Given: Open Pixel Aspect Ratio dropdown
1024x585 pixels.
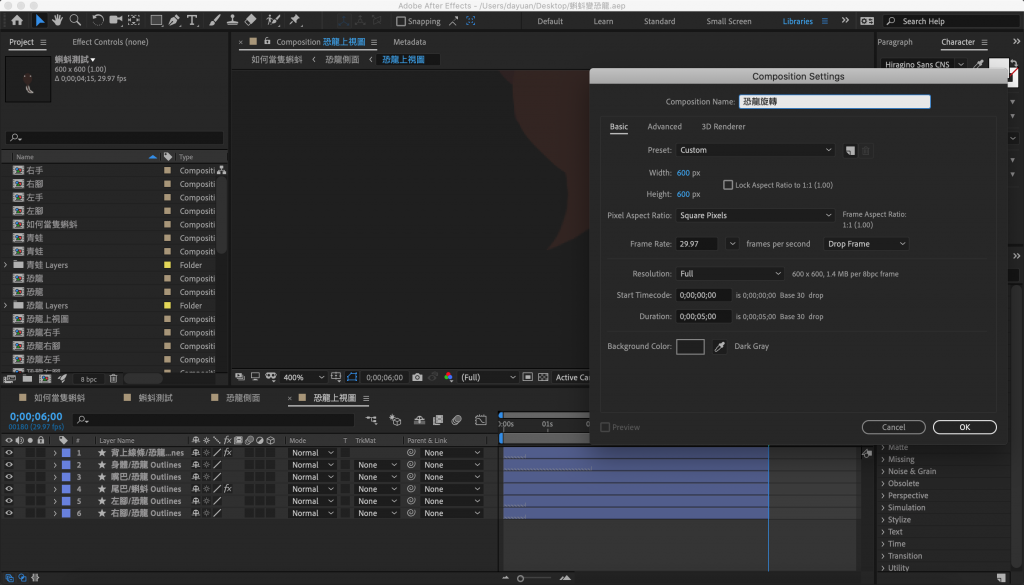Looking at the screenshot, I should click(x=755, y=215).
